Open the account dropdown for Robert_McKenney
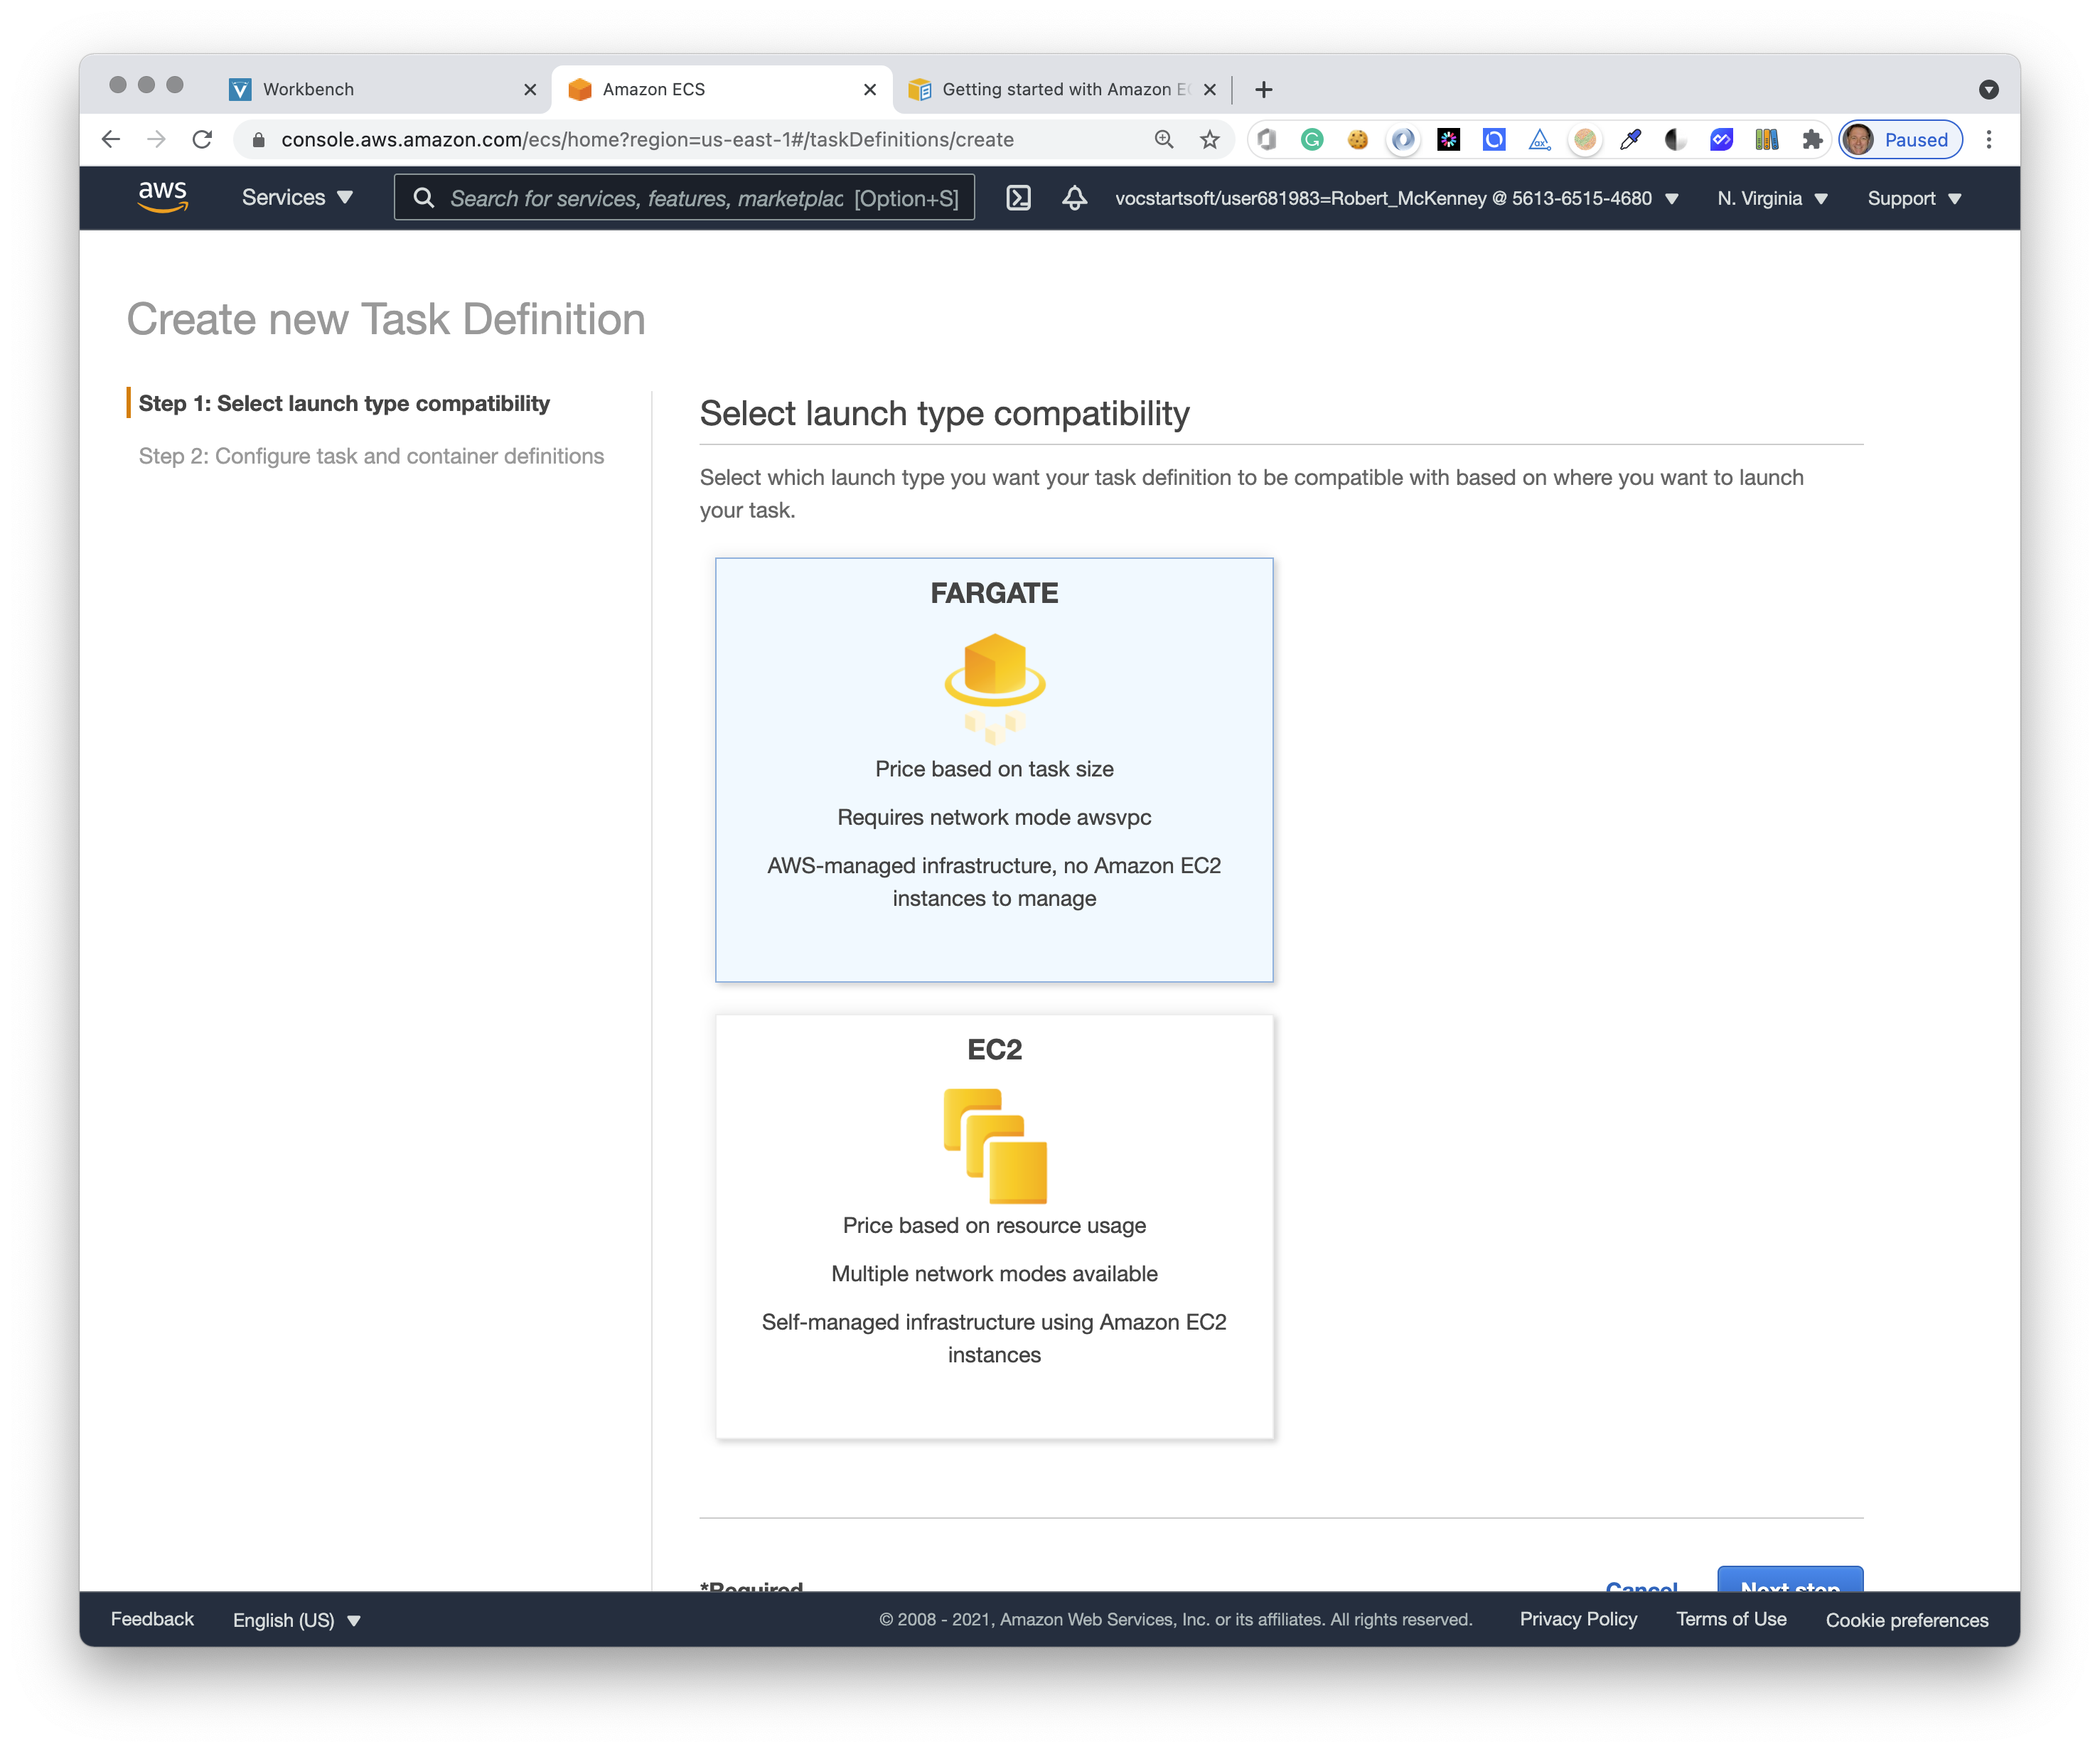This screenshot has height=1752, width=2100. [x=1396, y=198]
